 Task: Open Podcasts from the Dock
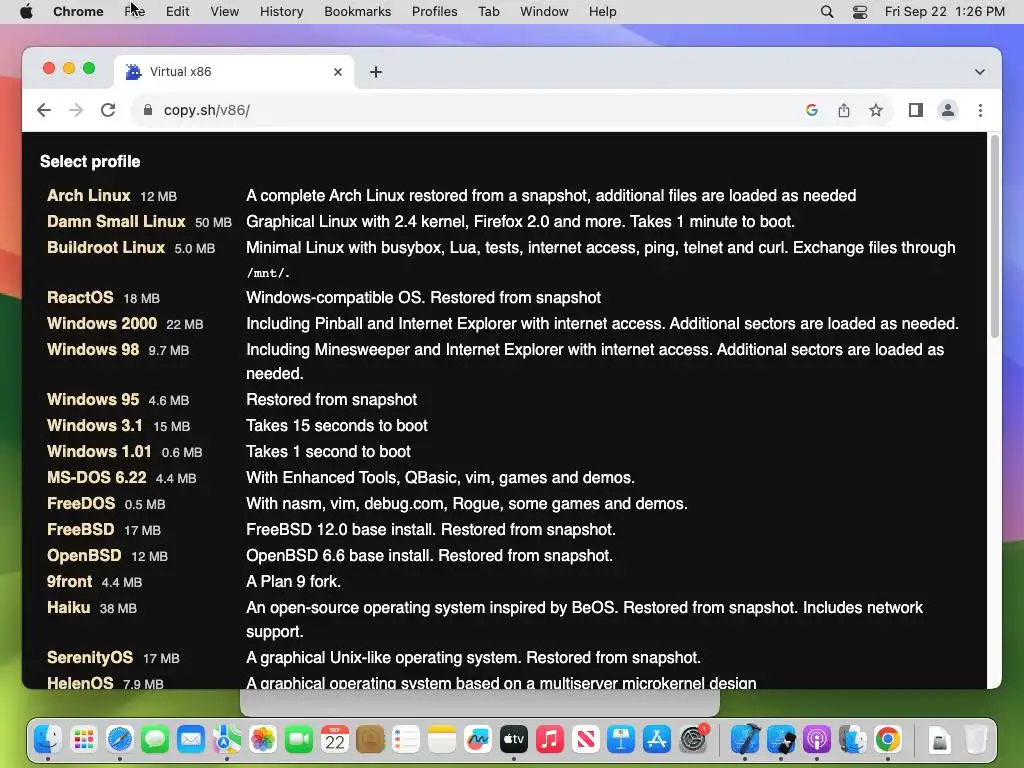tap(816, 739)
